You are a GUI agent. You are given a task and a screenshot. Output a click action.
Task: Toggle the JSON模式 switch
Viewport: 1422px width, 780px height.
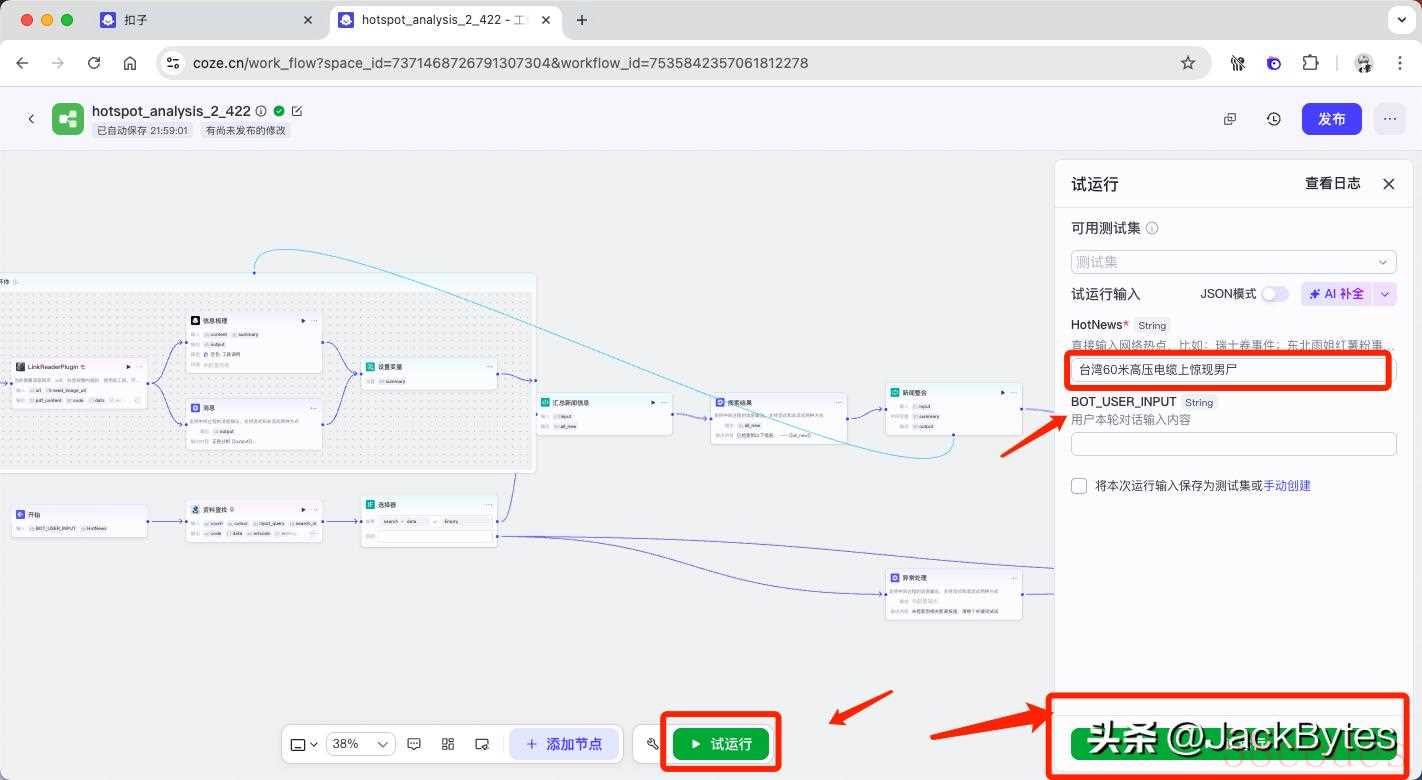[1274, 294]
